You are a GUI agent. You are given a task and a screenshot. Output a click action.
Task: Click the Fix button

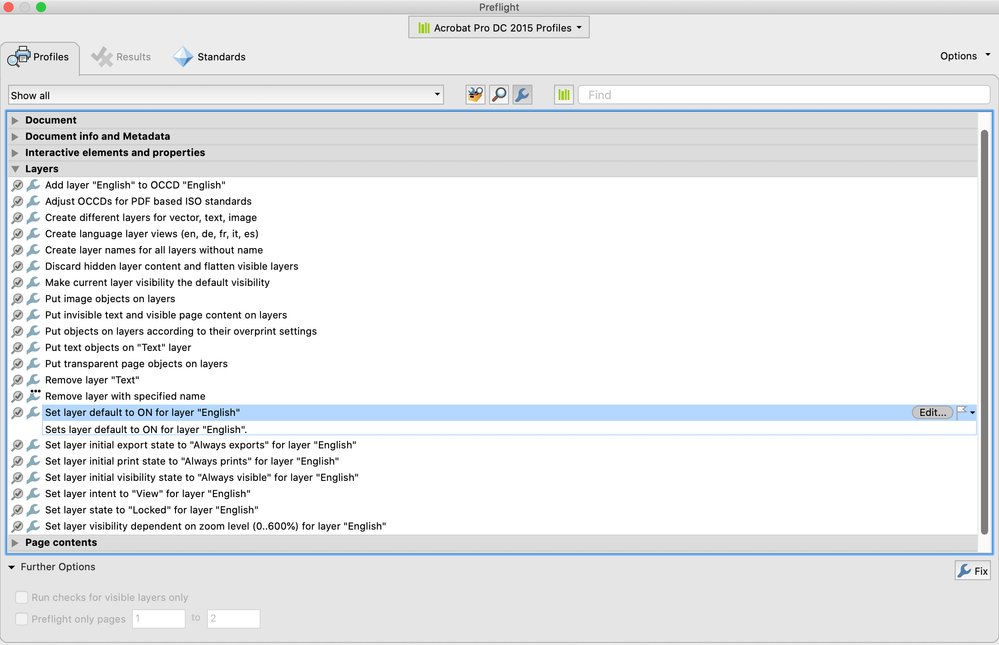973,570
